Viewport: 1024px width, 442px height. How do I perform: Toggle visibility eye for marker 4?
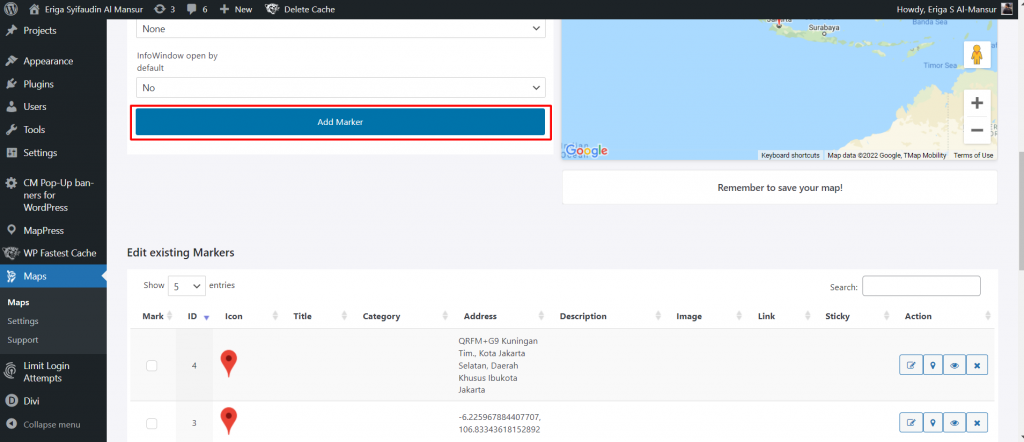click(954, 366)
